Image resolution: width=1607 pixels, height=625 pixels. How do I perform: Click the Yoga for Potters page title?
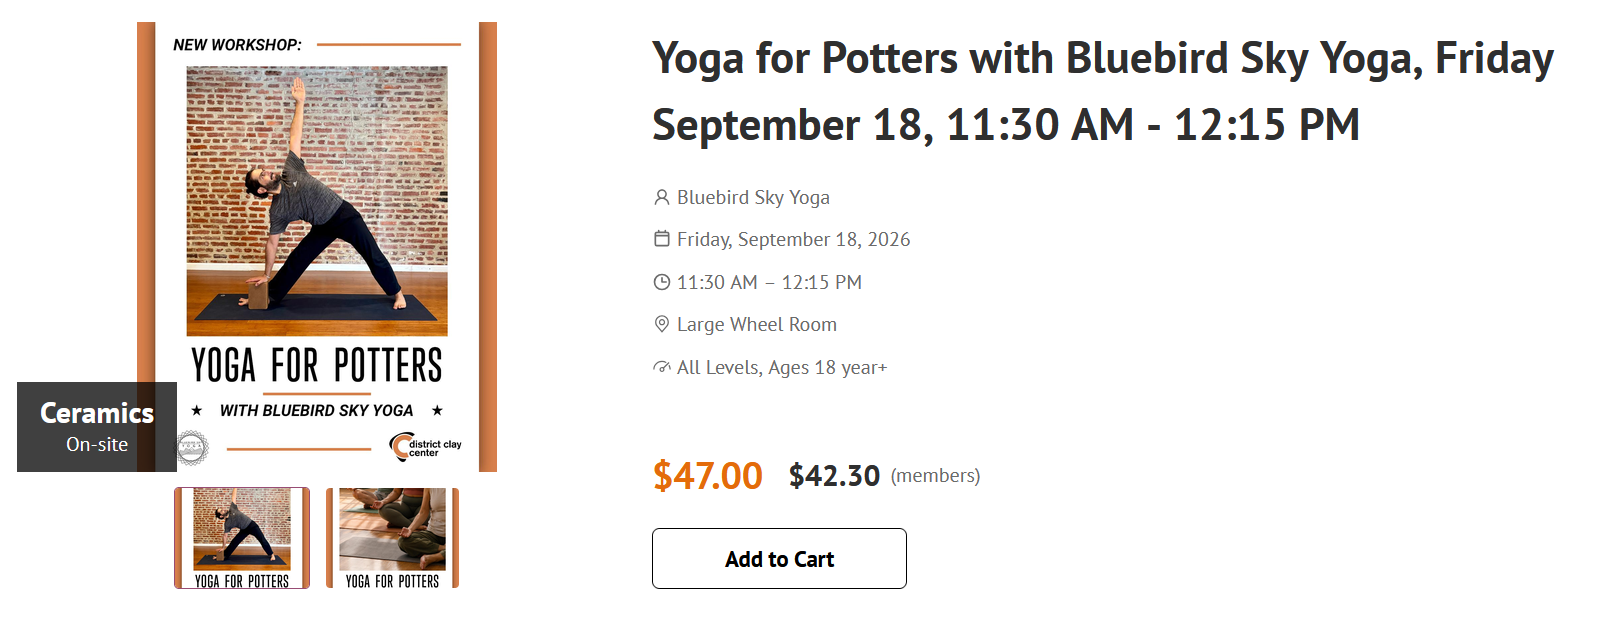click(1103, 91)
